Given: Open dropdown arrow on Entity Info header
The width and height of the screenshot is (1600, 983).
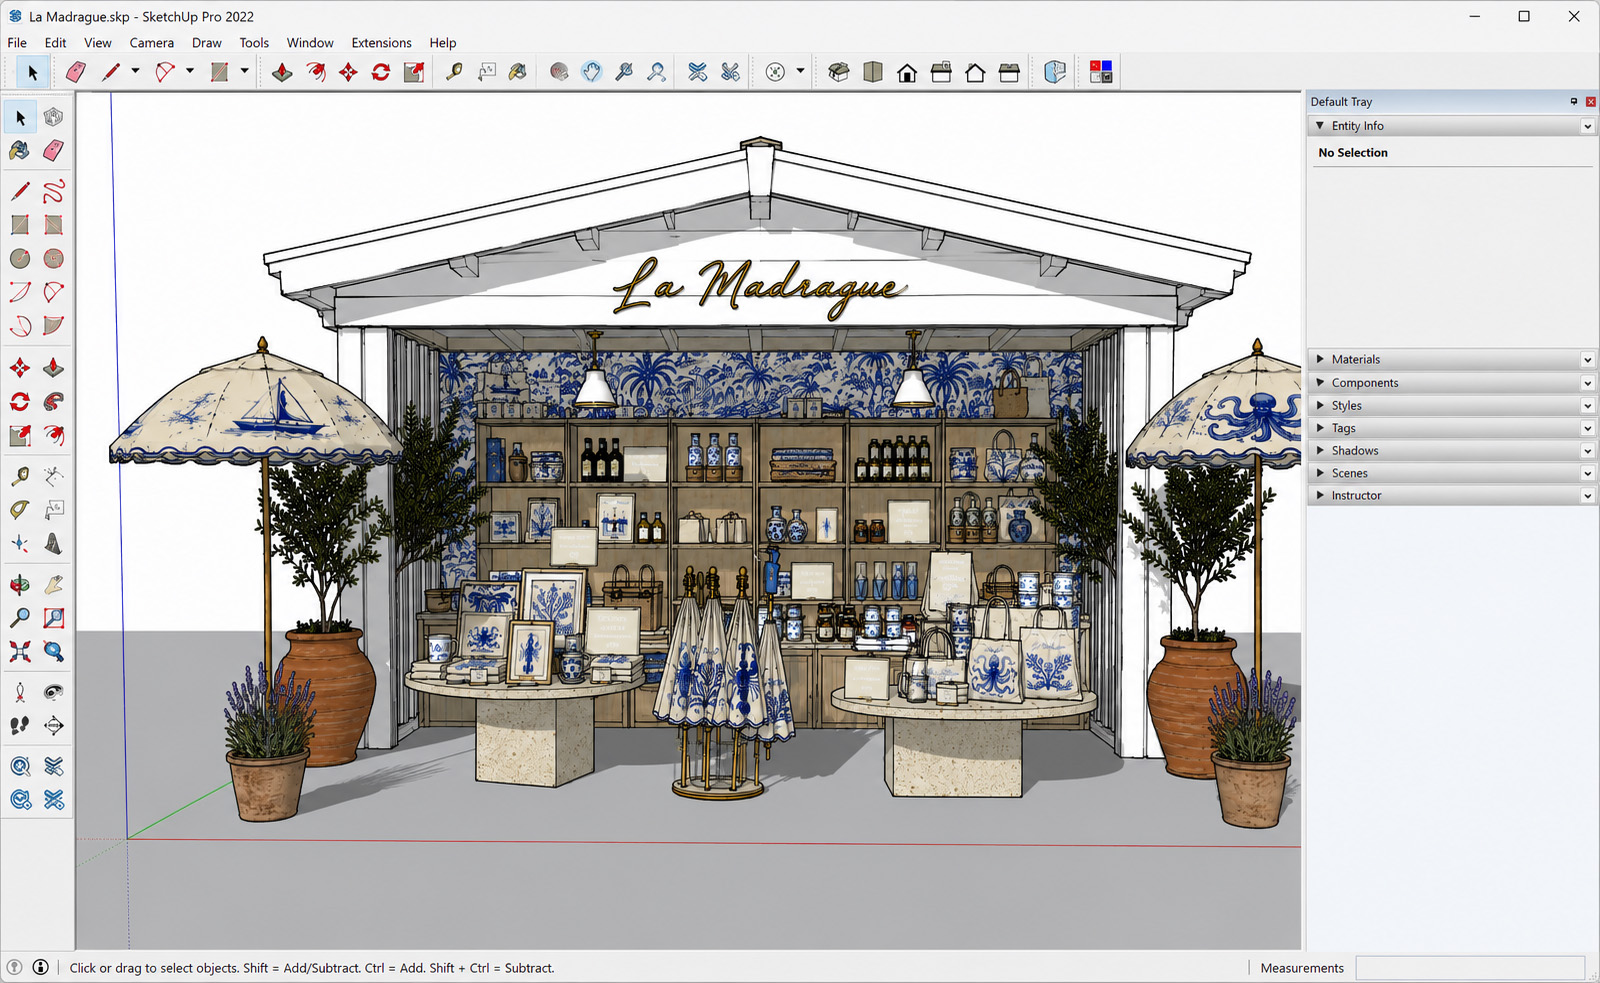Looking at the screenshot, I should point(1587,126).
